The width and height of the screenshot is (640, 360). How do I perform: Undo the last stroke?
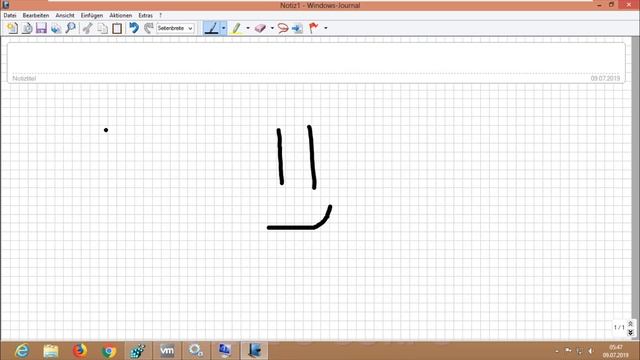click(134, 28)
